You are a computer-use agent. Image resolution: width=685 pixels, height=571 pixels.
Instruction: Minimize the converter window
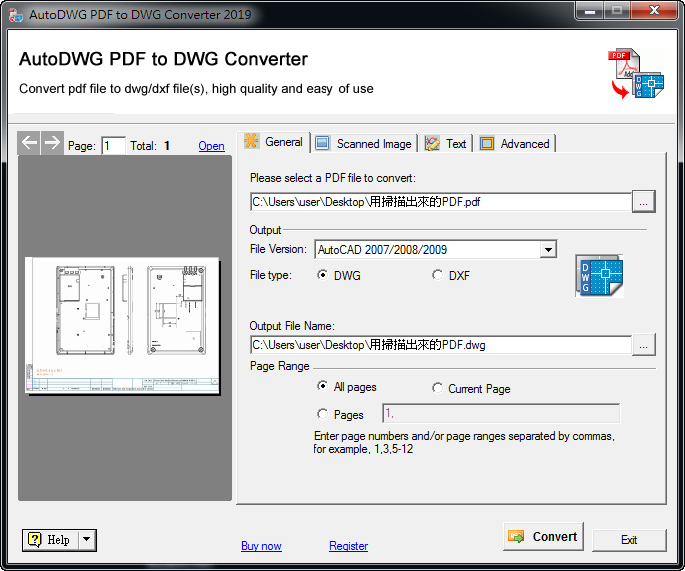(590, 11)
